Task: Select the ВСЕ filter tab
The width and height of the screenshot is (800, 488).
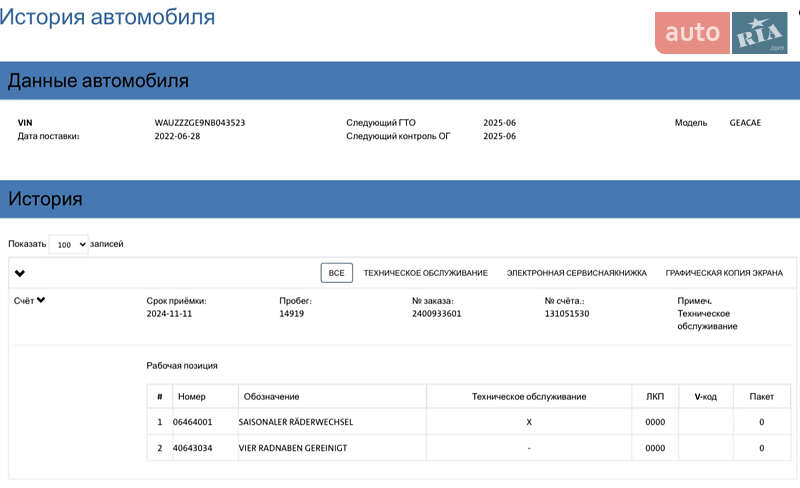Action: tap(336, 273)
